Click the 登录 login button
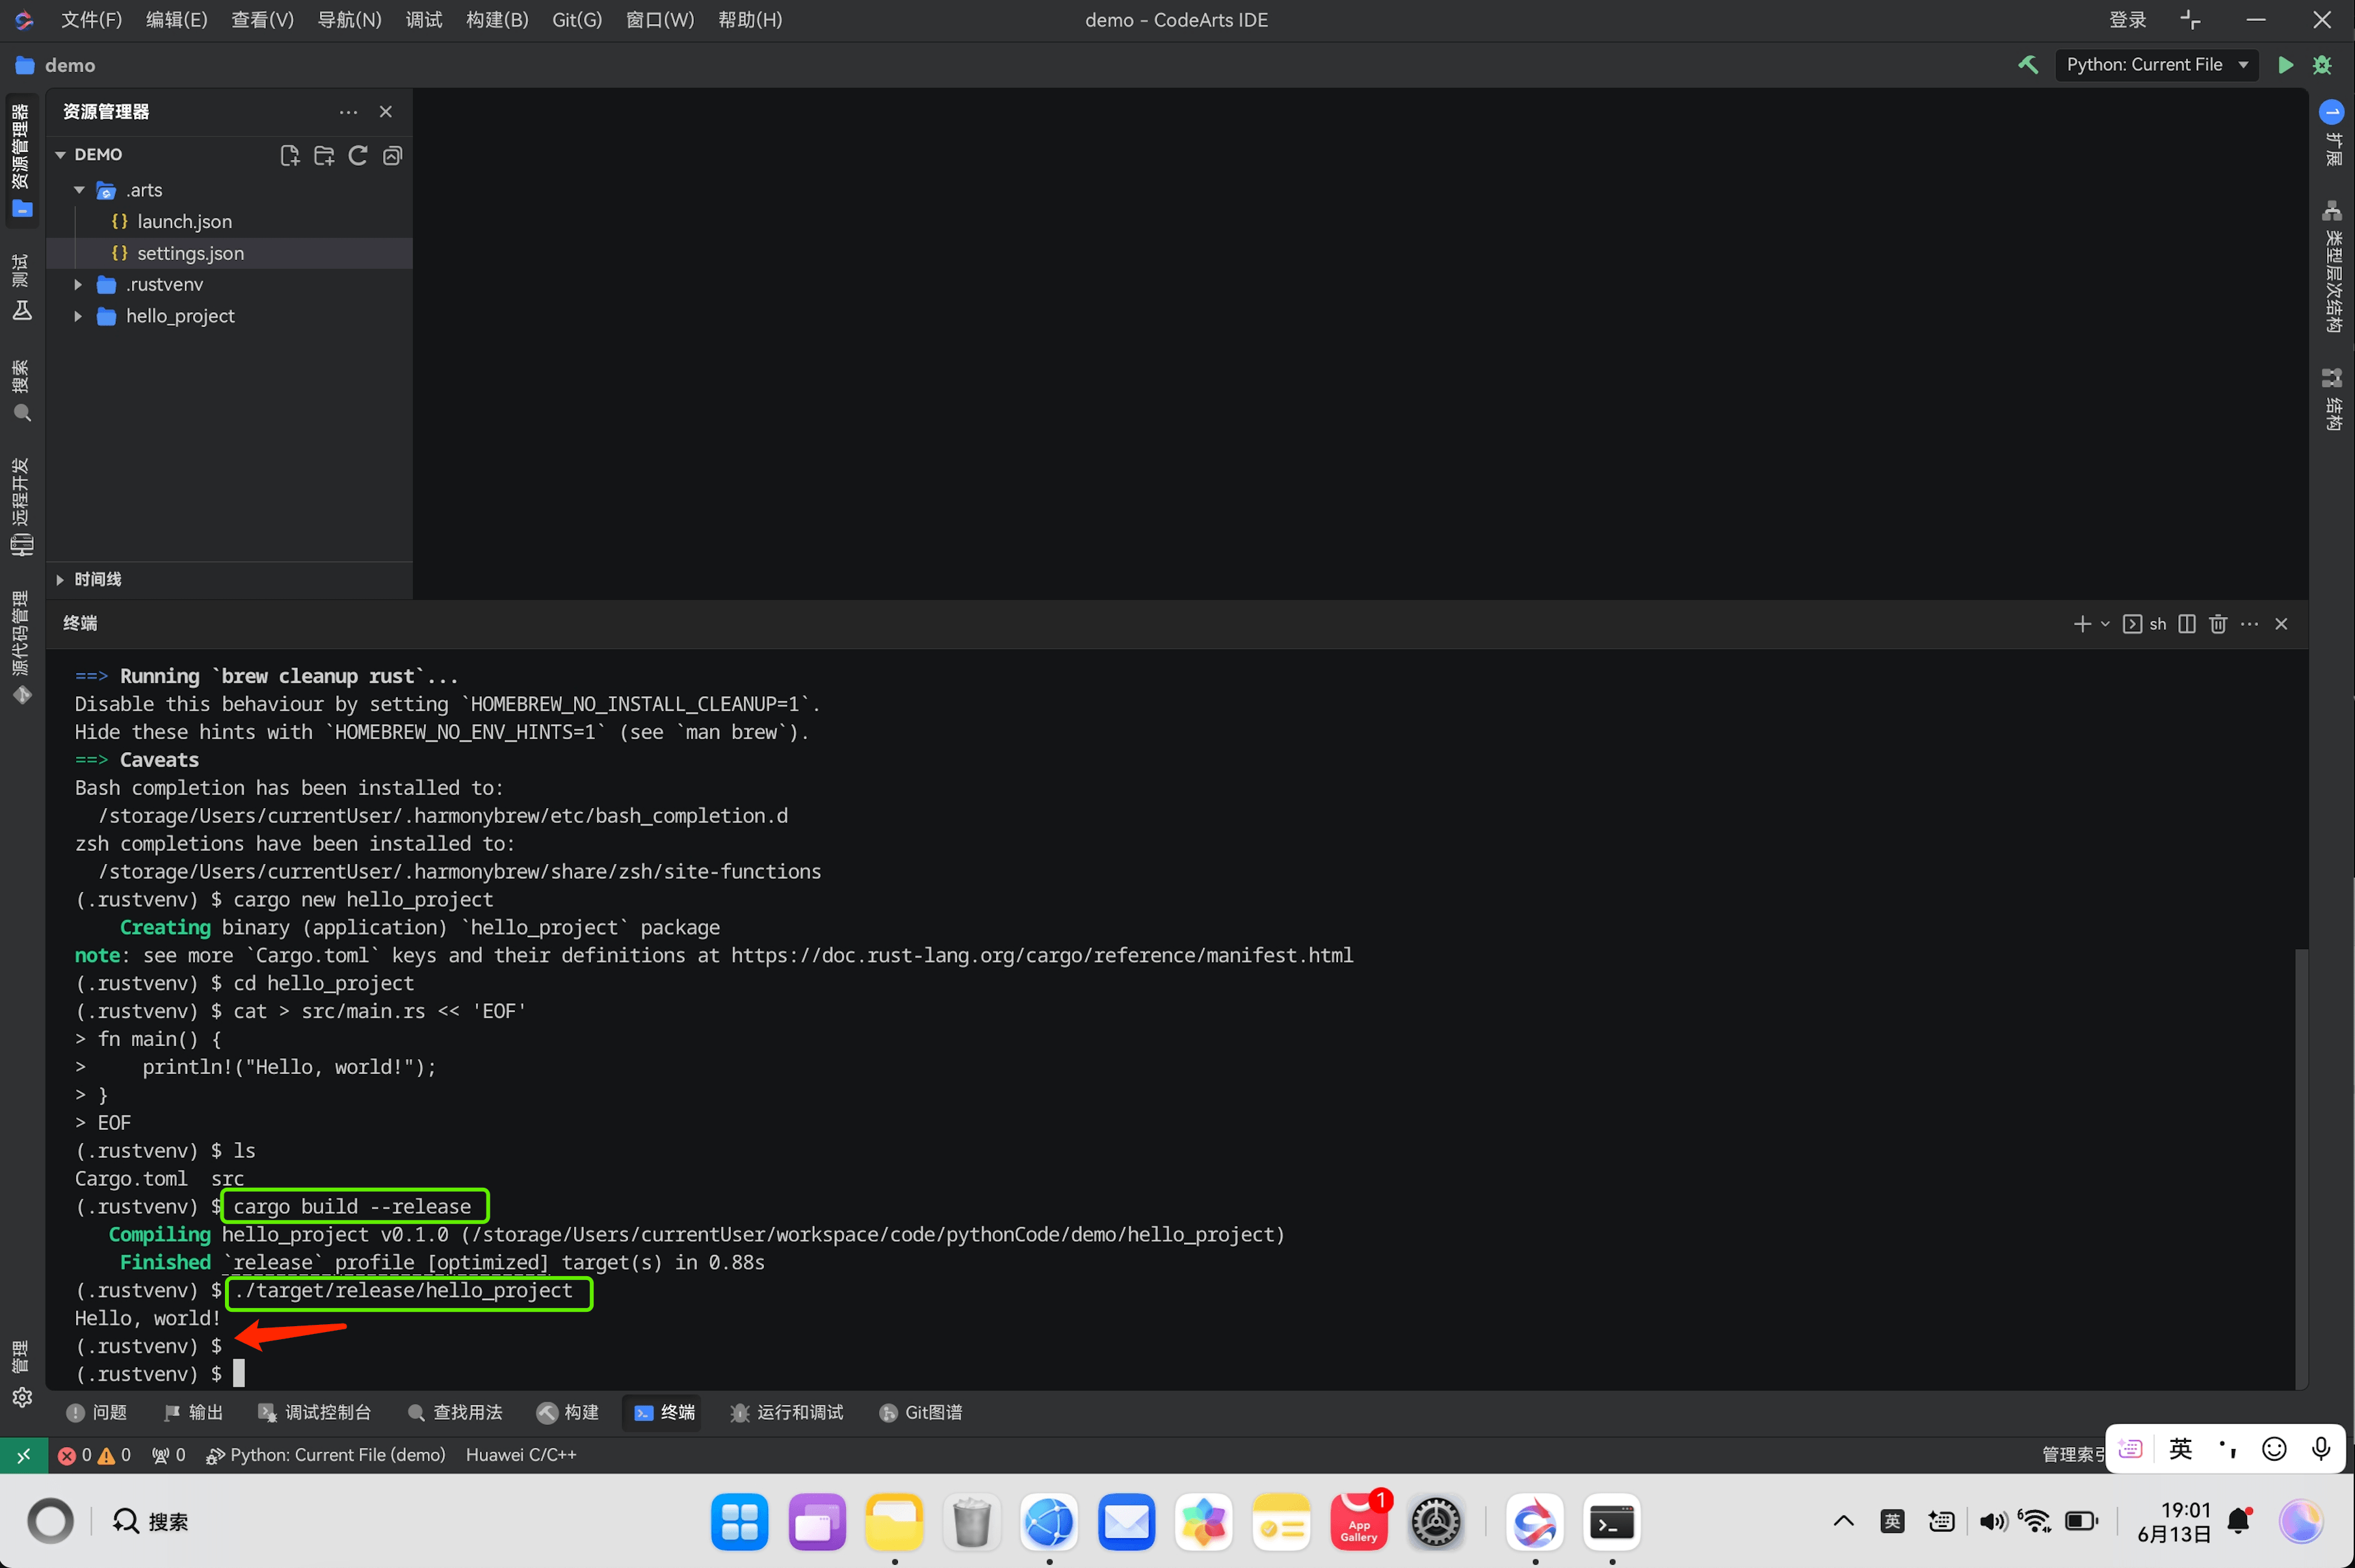 [x=2127, y=20]
